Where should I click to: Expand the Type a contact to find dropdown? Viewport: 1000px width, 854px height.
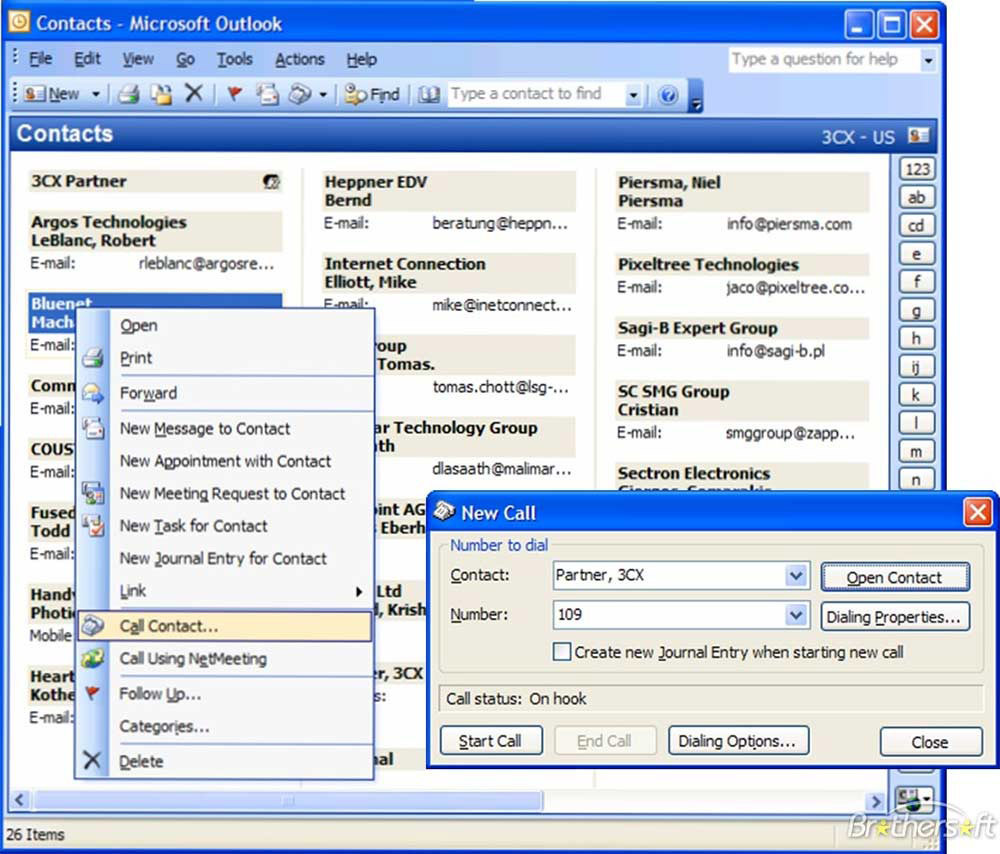tap(633, 96)
